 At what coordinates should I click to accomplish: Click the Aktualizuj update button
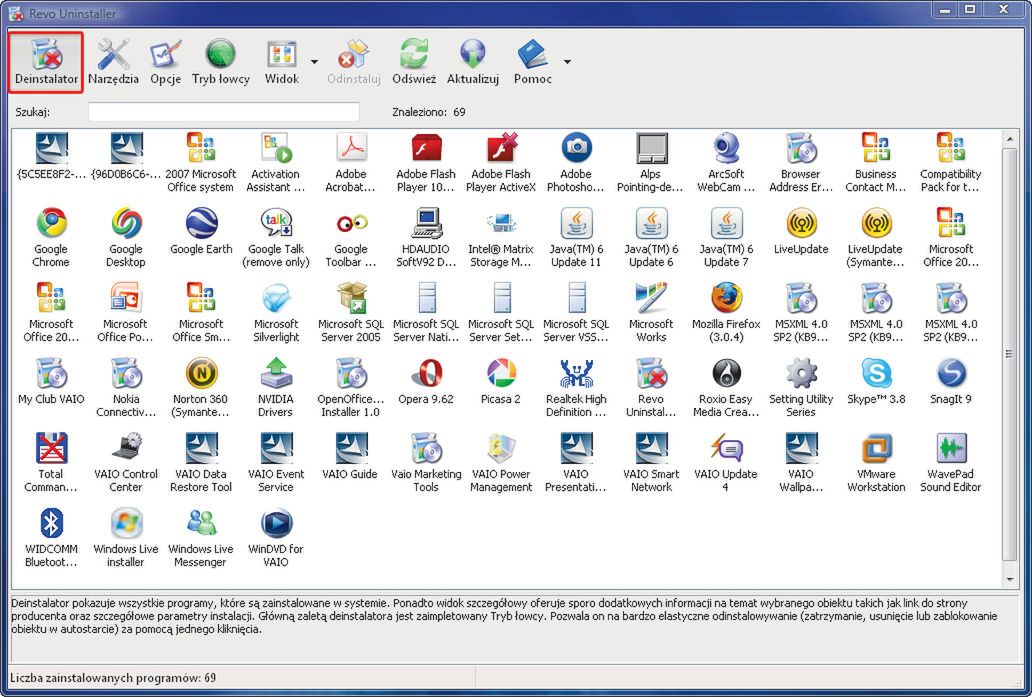pyautogui.click(x=472, y=61)
